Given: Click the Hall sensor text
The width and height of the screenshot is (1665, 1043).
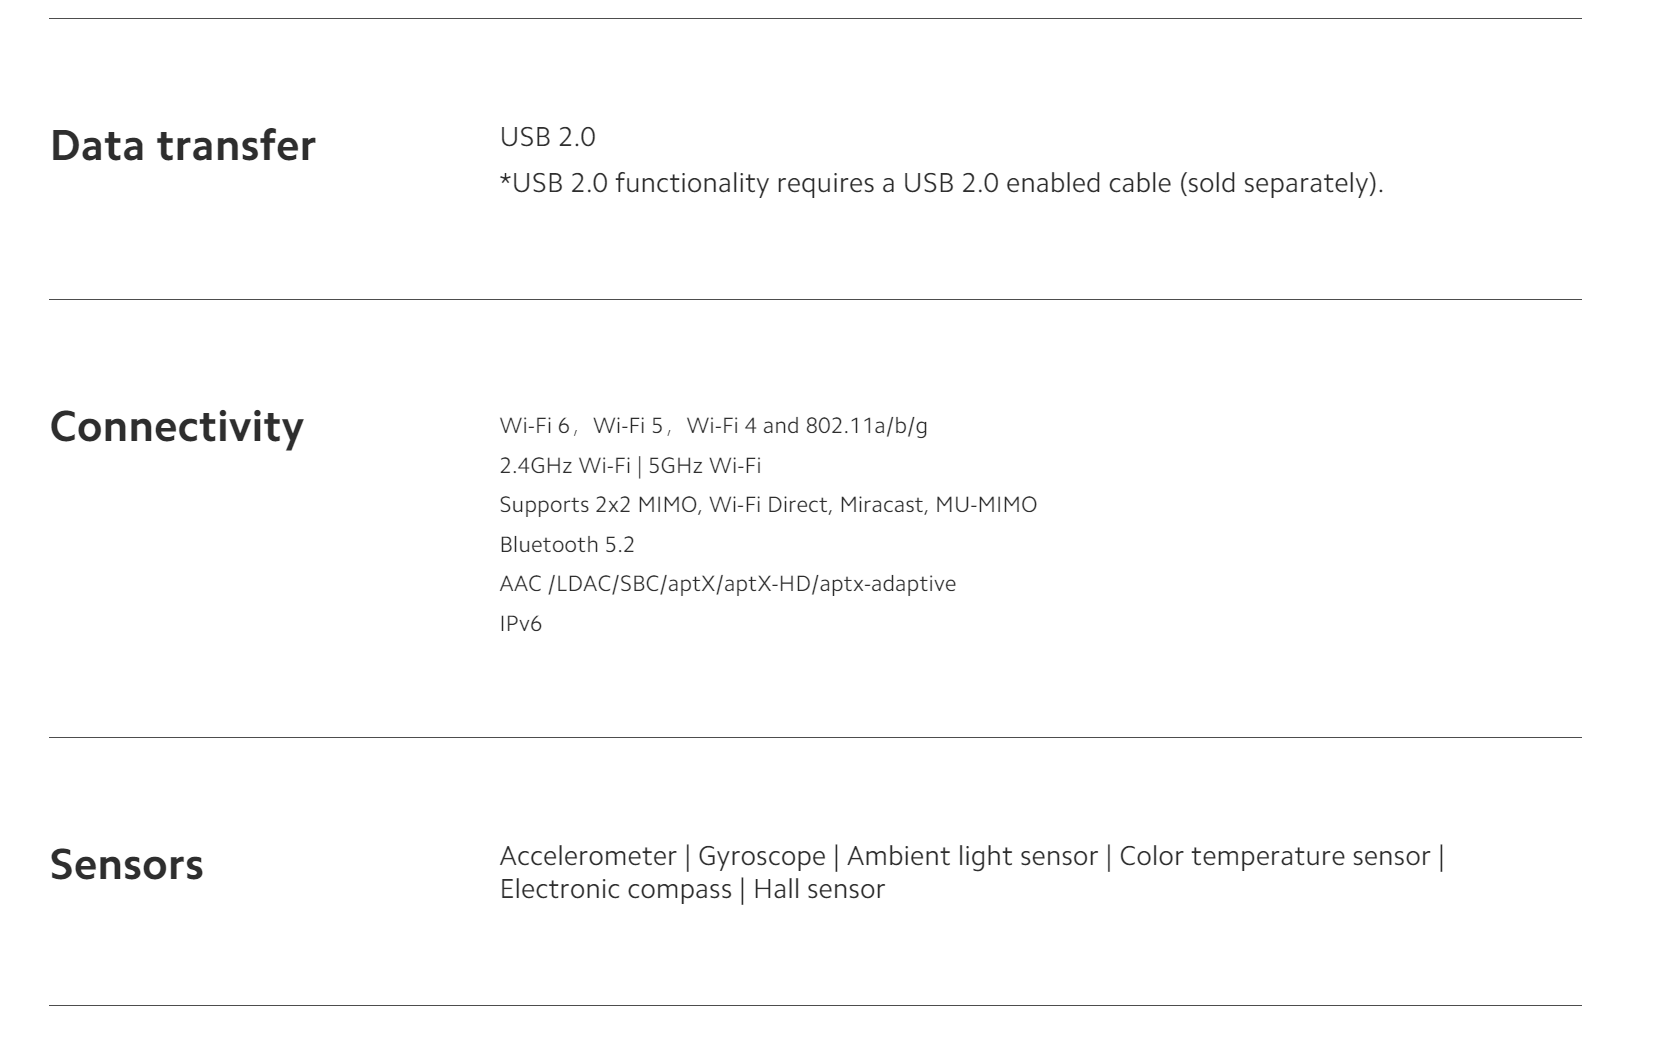Looking at the screenshot, I should [x=819, y=890].
